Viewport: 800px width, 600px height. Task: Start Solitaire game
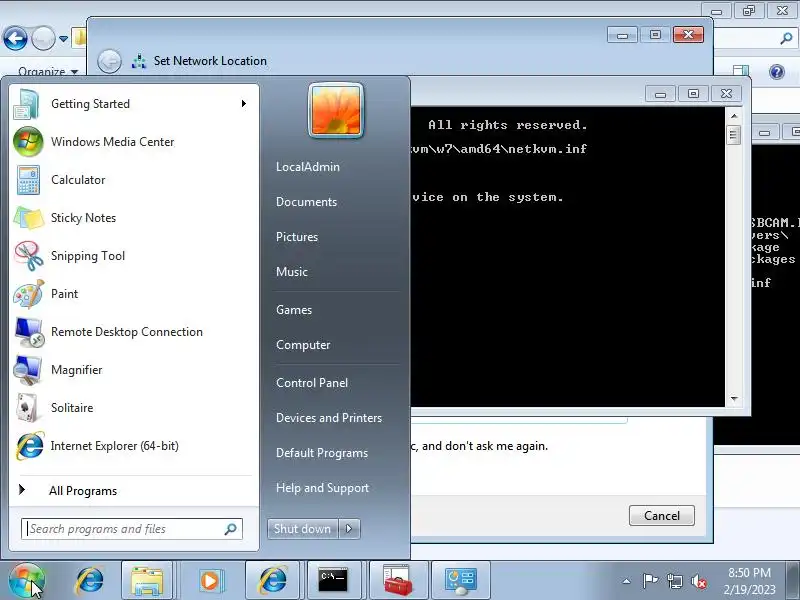click(x=134, y=408)
